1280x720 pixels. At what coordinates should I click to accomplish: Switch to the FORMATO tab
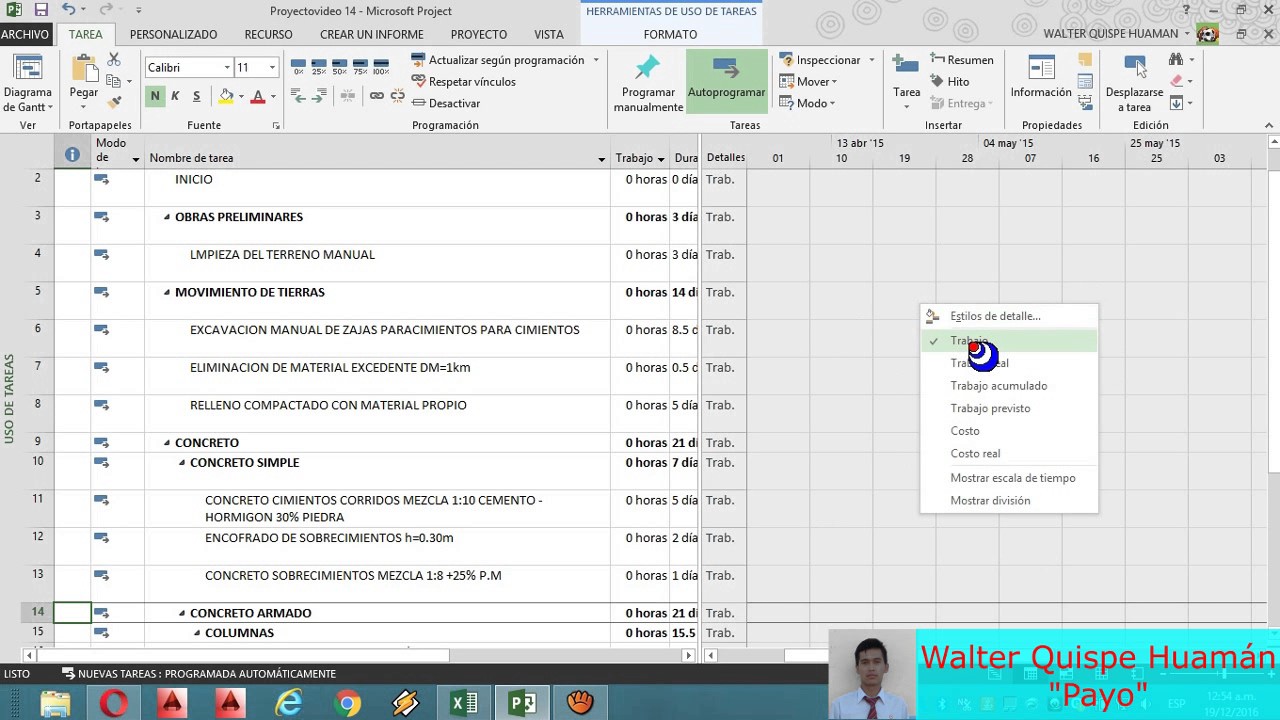click(x=670, y=34)
